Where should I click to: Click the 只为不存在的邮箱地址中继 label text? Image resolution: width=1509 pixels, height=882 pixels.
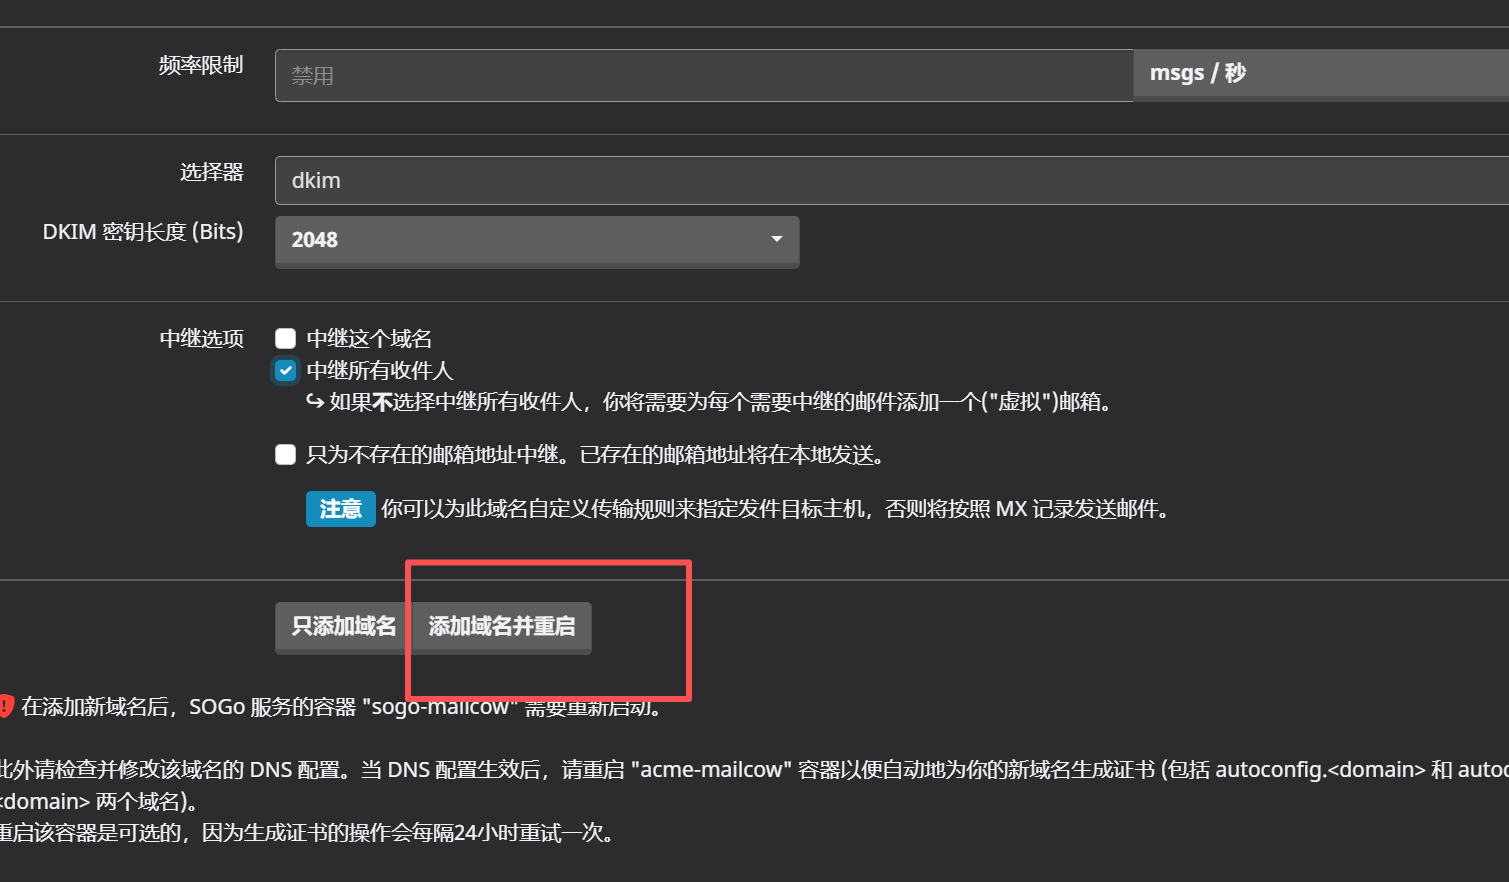coord(596,455)
